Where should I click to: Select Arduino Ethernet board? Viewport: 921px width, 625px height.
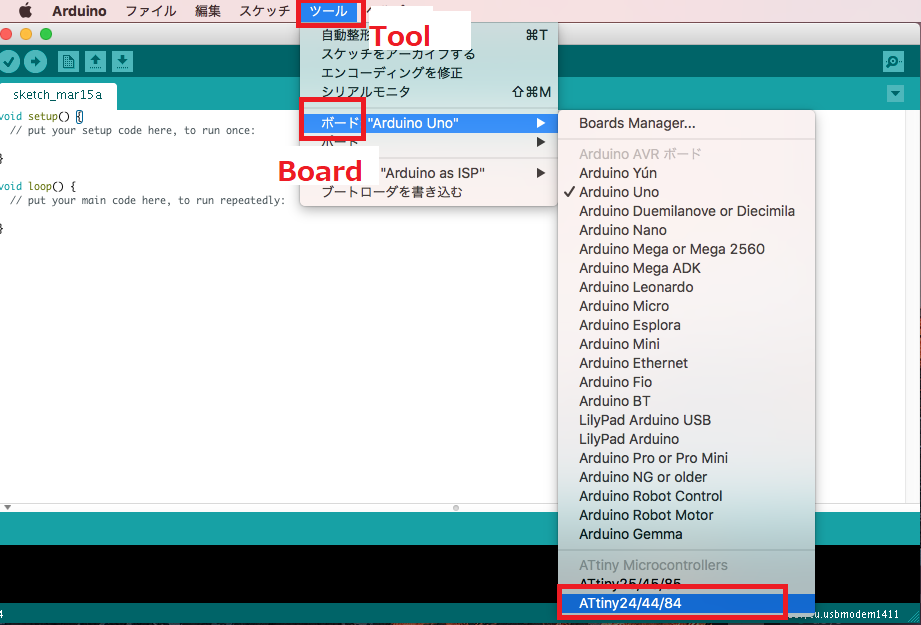(686, 363)
